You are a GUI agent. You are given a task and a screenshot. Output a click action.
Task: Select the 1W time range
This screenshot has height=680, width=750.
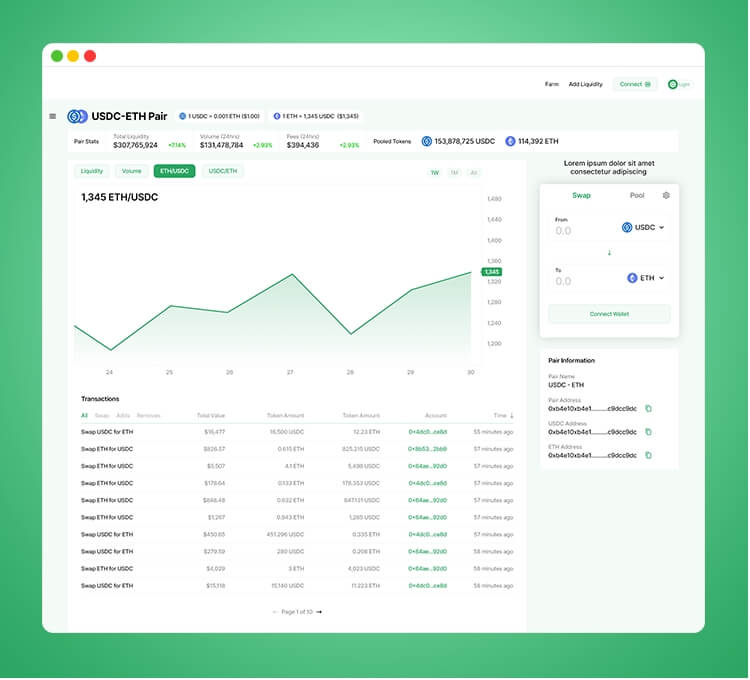[x=435, y=173]
